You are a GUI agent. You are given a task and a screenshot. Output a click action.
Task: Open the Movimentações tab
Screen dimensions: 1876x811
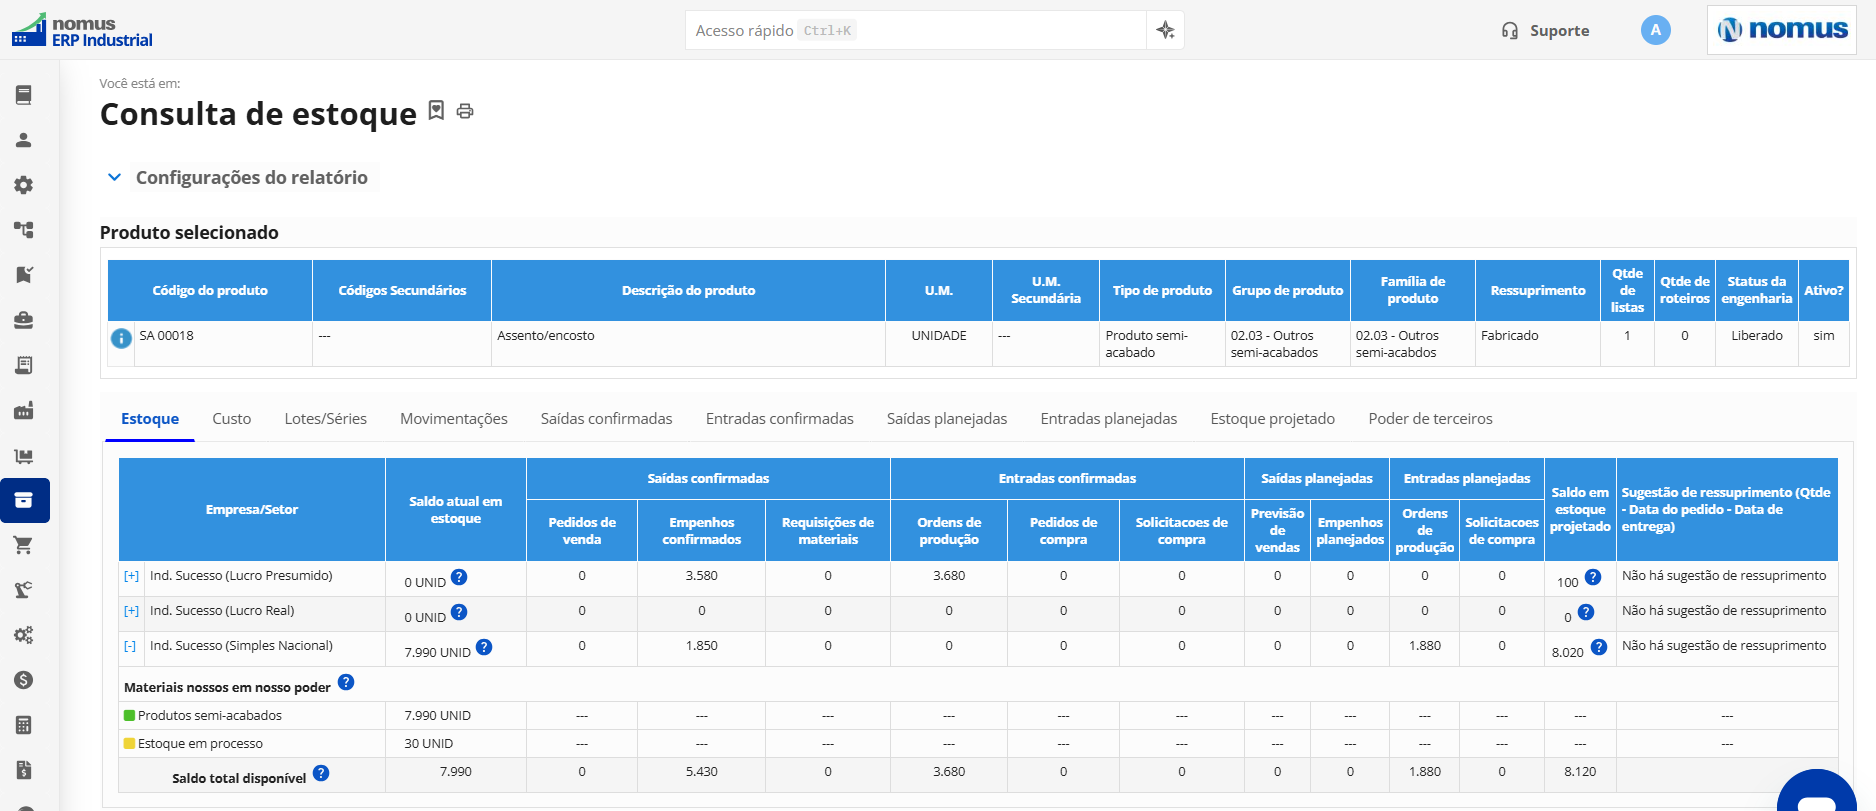(454, 419)
